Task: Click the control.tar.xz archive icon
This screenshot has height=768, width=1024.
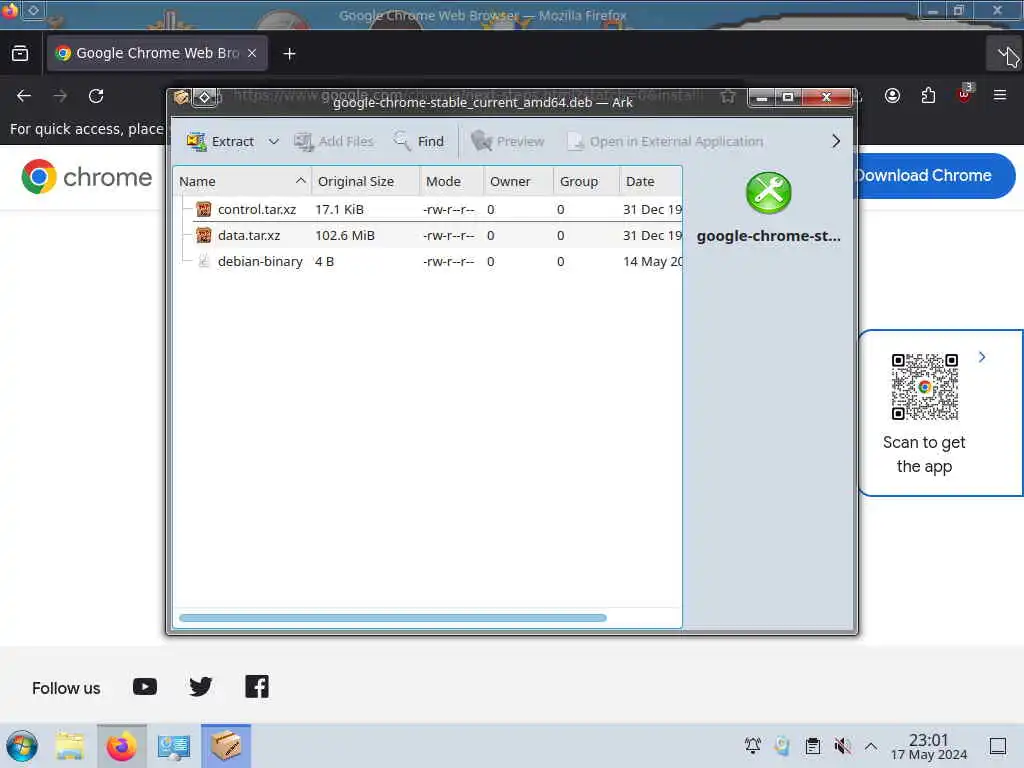Action: [x=204, y=209]
